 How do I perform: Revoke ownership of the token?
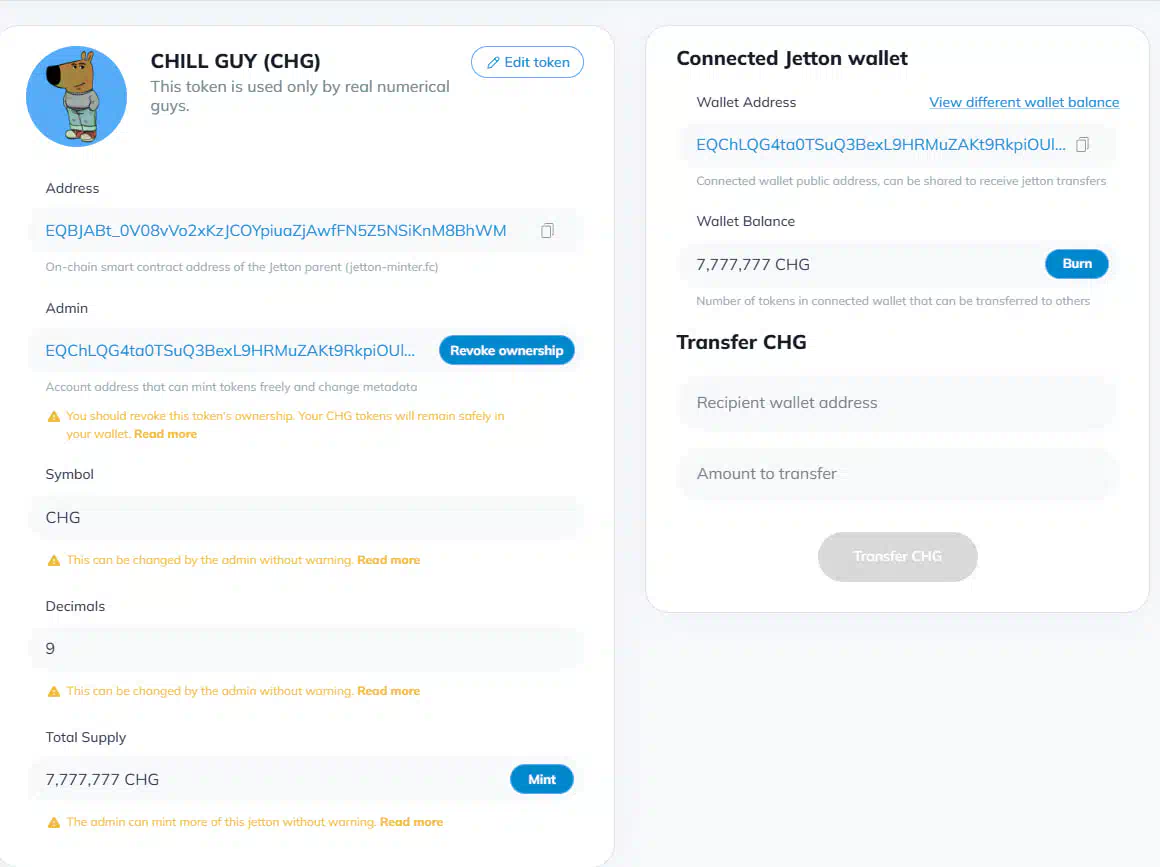[507, 351]
